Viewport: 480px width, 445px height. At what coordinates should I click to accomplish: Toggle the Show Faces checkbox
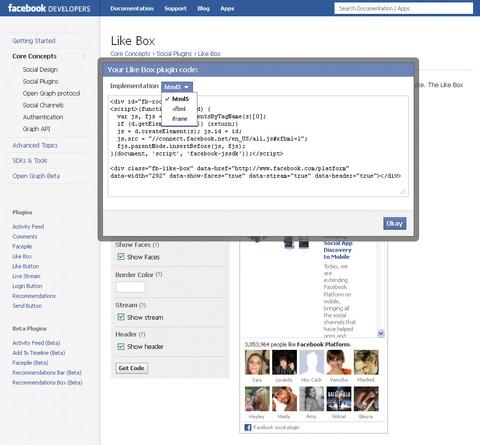click(121, 257)
